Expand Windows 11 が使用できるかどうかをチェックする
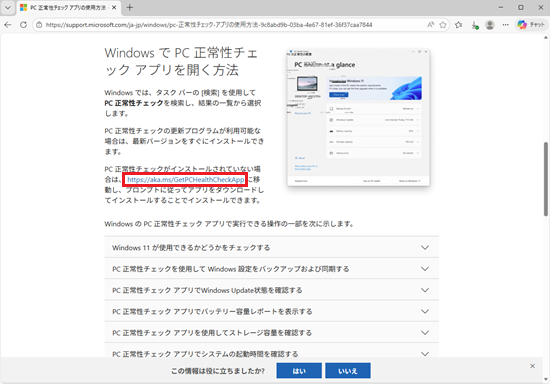550x384 pixels. (271, 248)
